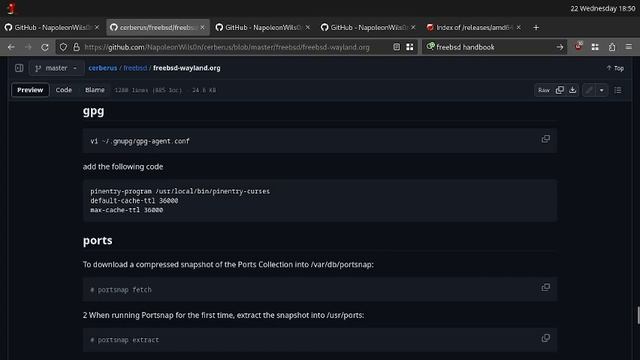Open the Raw file view

544,90
